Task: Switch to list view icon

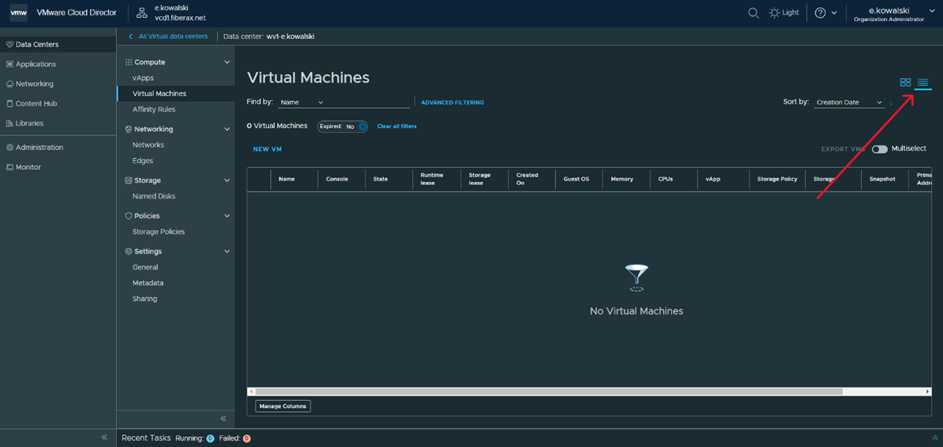Action: (923, 83)
